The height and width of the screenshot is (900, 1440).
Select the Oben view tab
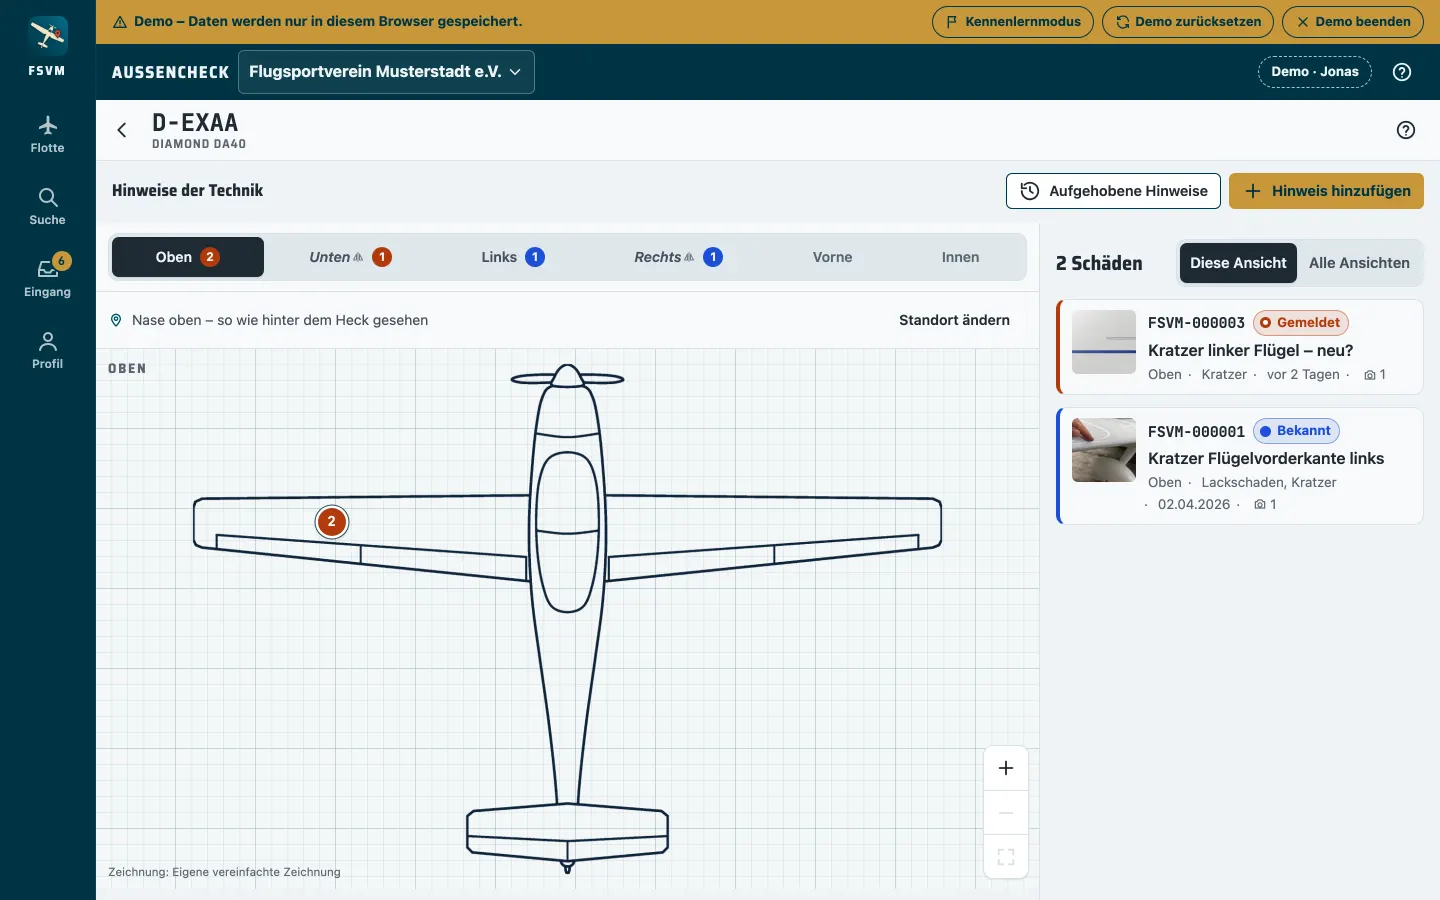(188, 257)
